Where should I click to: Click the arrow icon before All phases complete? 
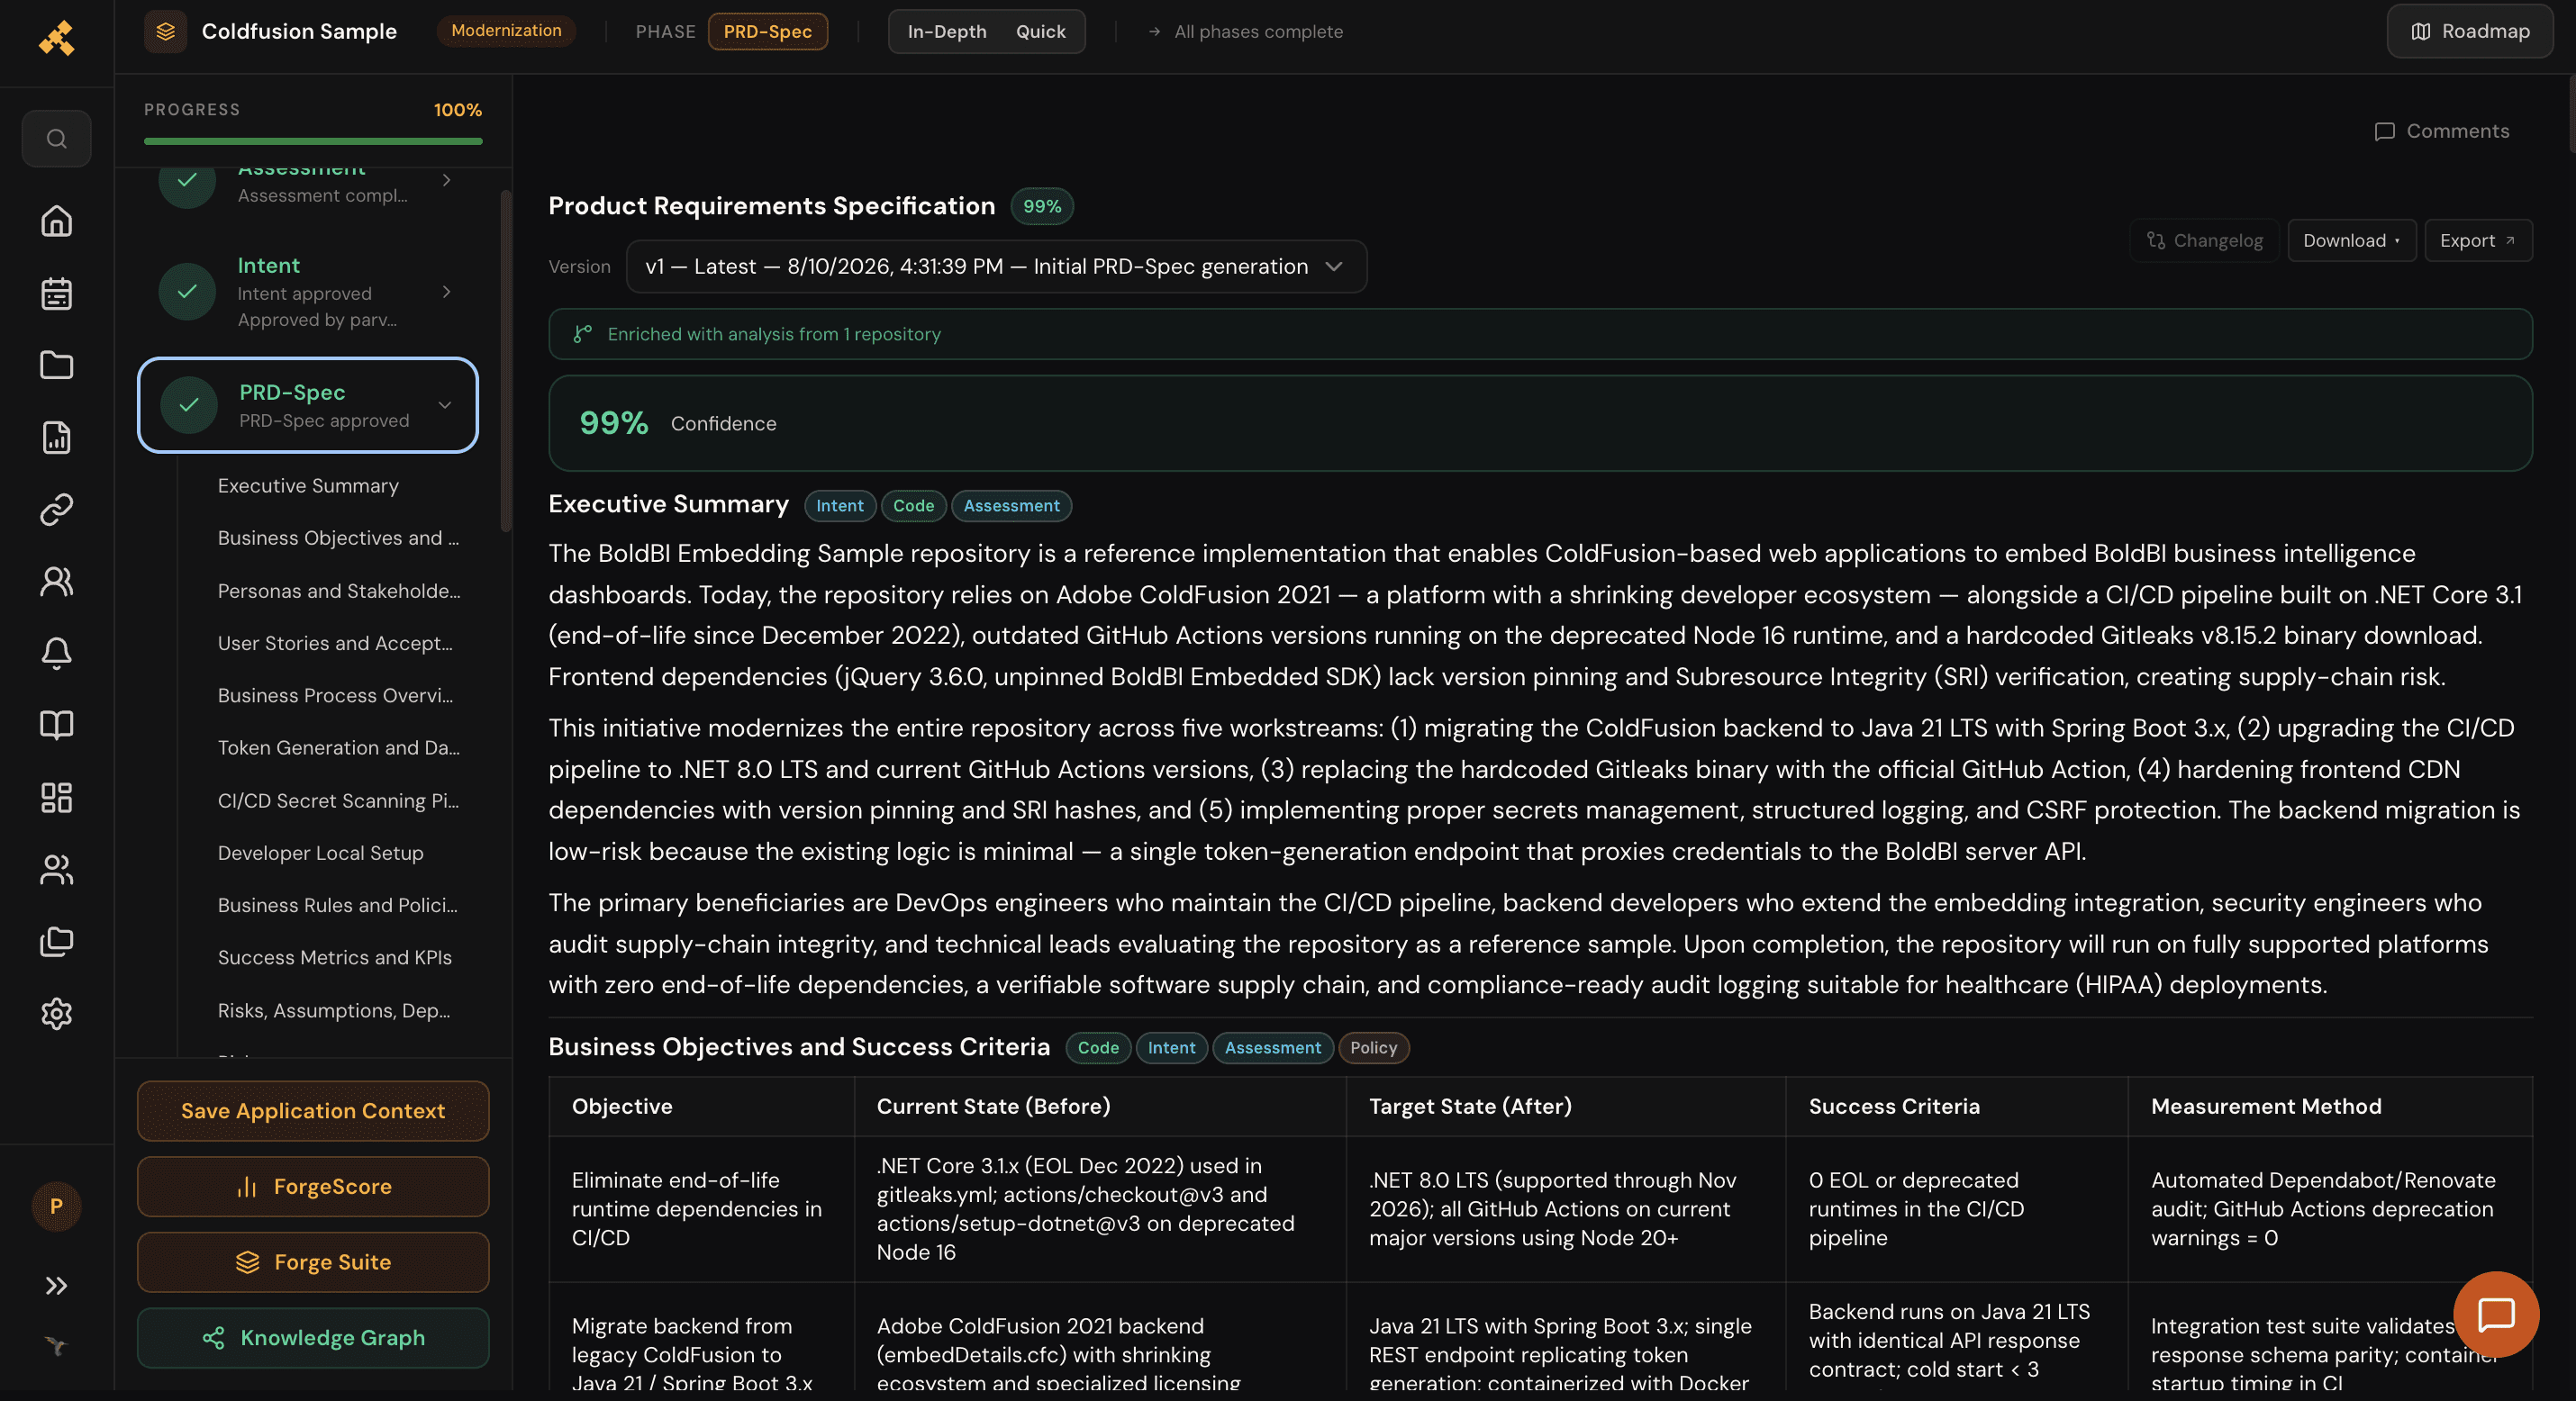(1154, 32)
